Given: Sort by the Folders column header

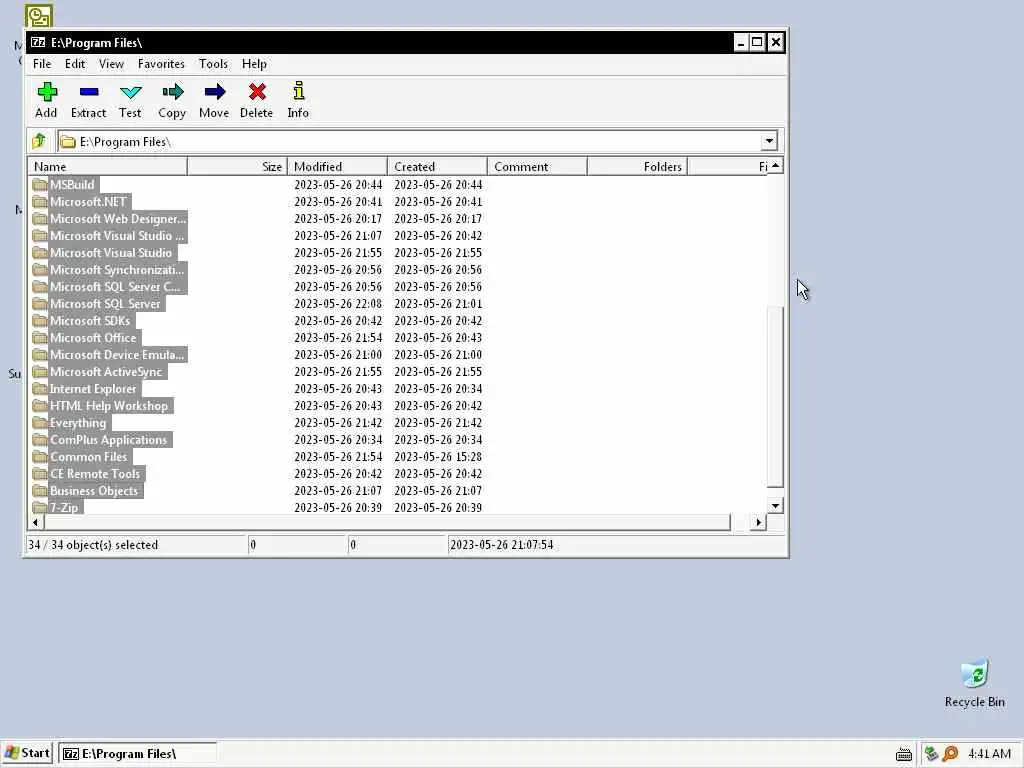Looking at the screenshot, I should pyautogui.click(x=637, y=167).
